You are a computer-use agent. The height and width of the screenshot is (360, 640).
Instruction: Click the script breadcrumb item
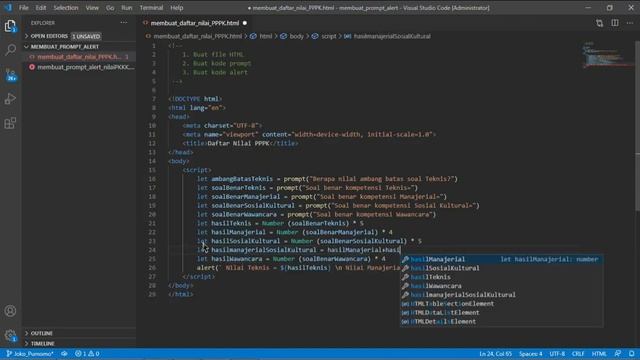pos(329,36)
